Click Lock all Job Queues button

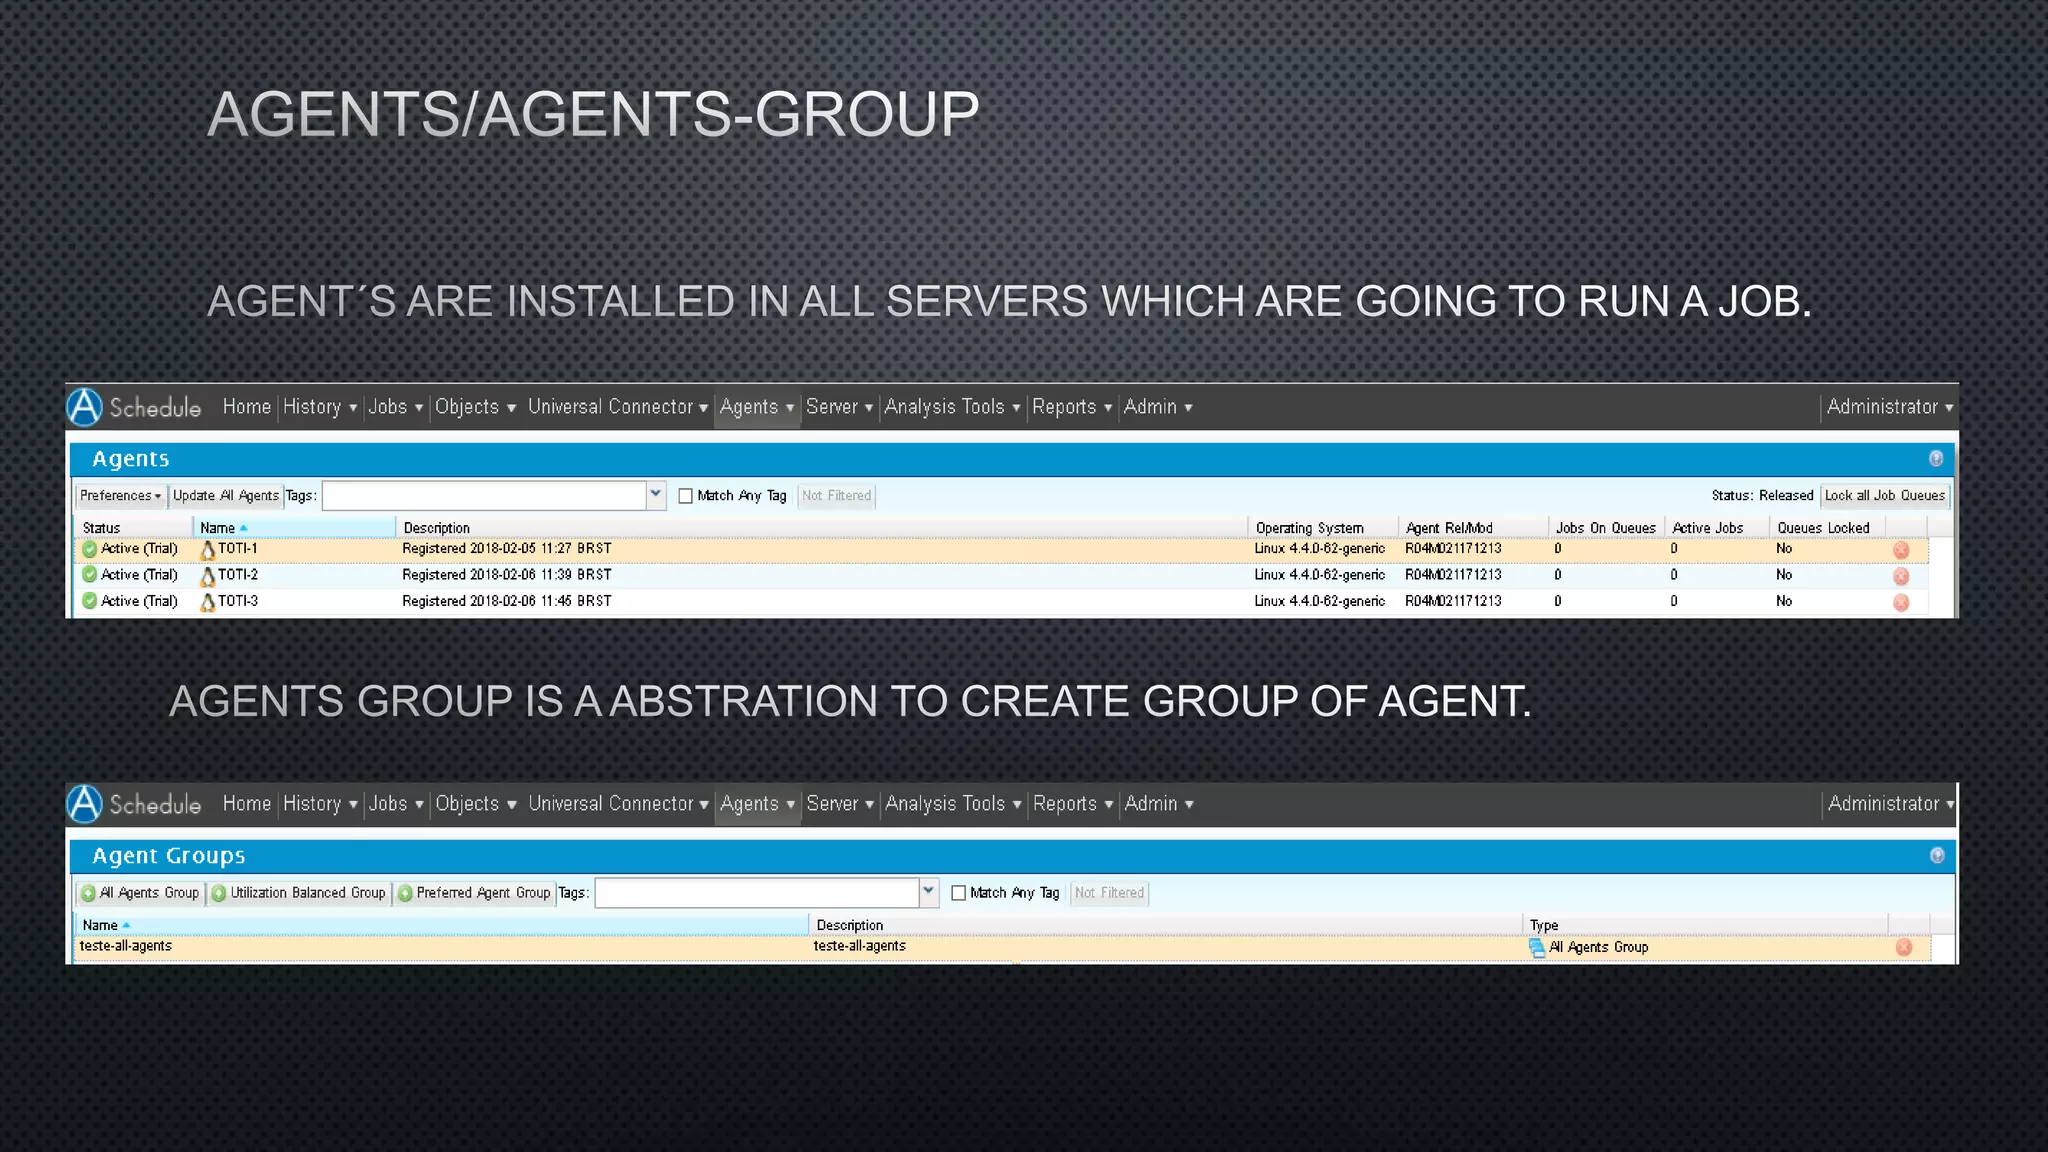pyautogui.click(x=1884, y=496)
